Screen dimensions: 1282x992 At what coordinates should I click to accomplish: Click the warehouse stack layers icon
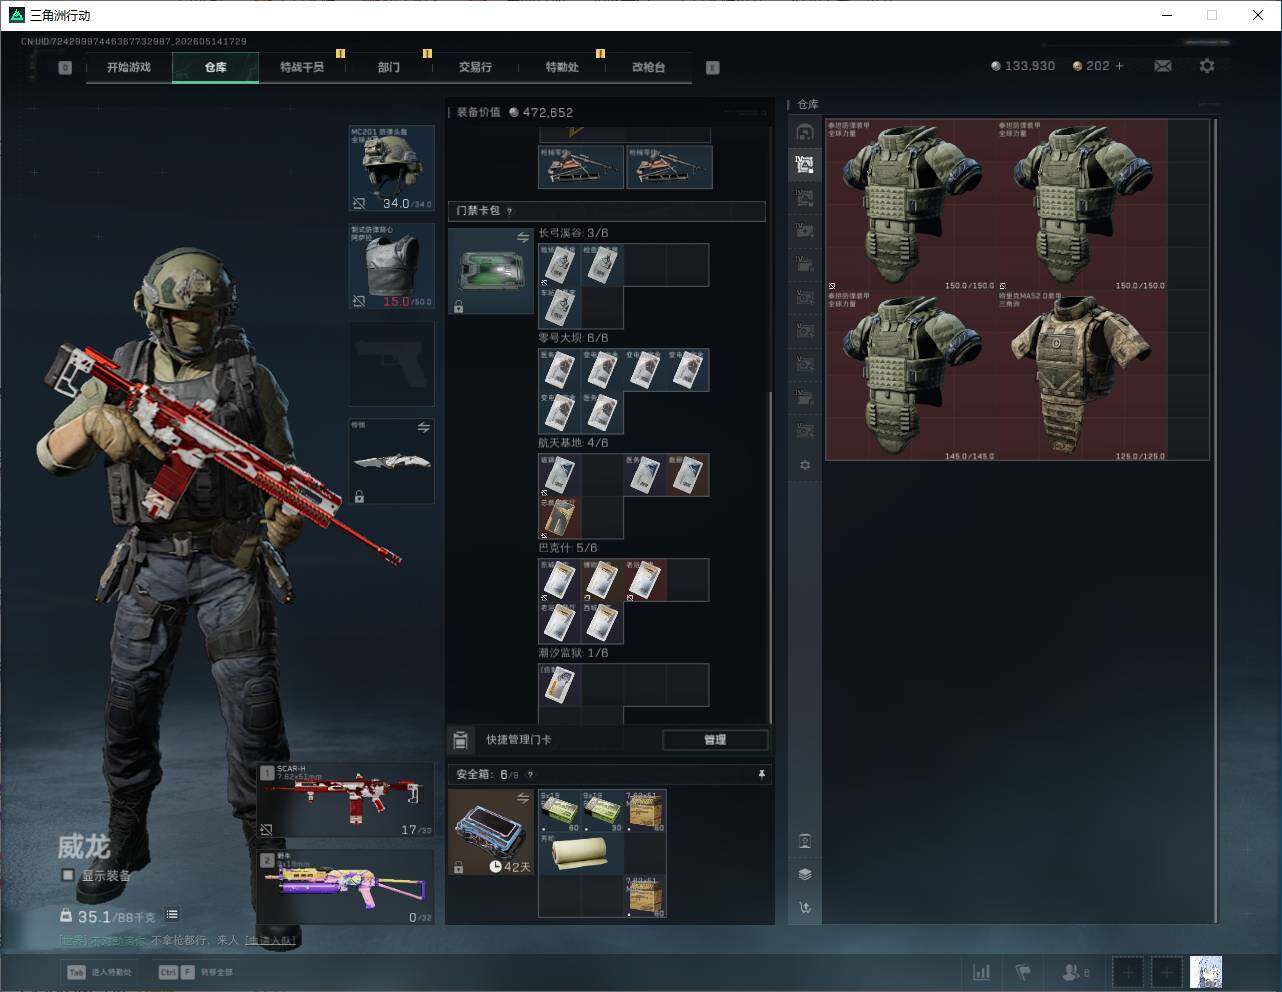pyautogui.click(x=805, y=874)
